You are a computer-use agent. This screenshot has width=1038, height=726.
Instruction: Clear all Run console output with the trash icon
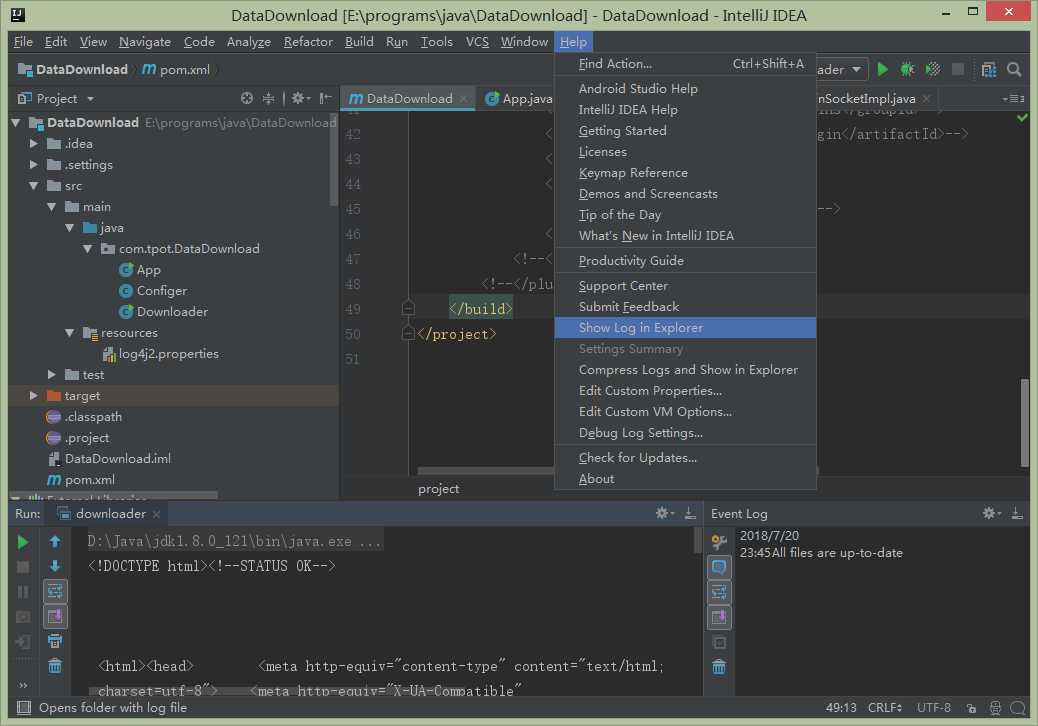[55, 666]
